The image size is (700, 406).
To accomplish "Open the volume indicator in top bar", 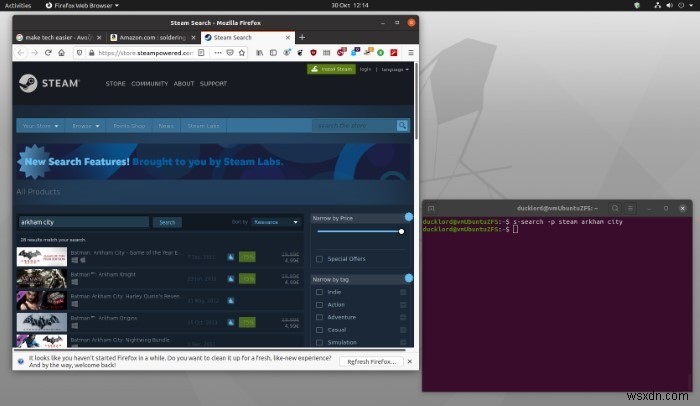I will (x=669, y=5).
